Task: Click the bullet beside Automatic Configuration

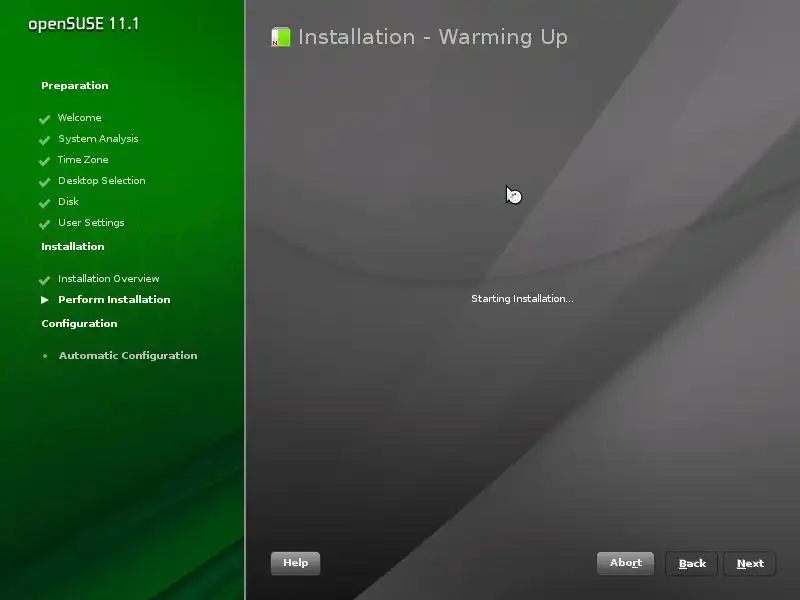Action: (x=45, y=356)
